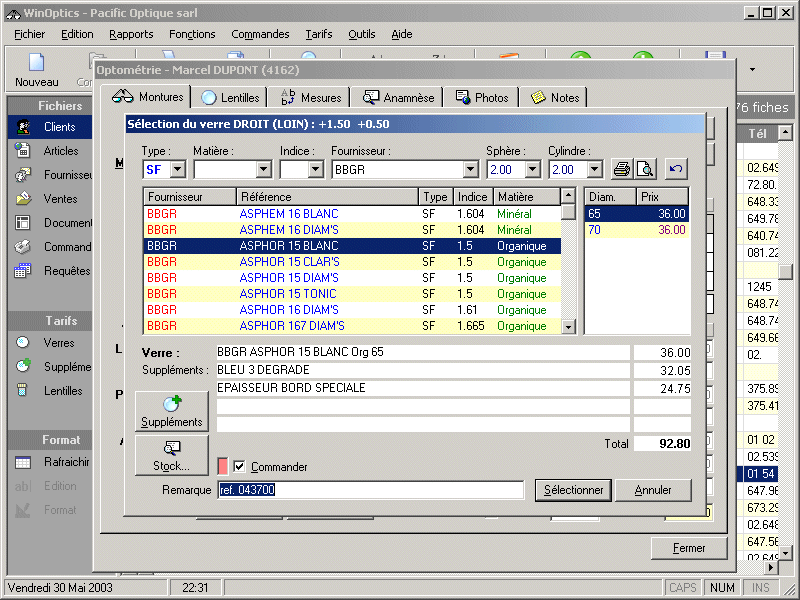The image size is (800, 600).
Task: Open the Fournisseur dropdown showing BBGR
Action: (x=471, y=170)
